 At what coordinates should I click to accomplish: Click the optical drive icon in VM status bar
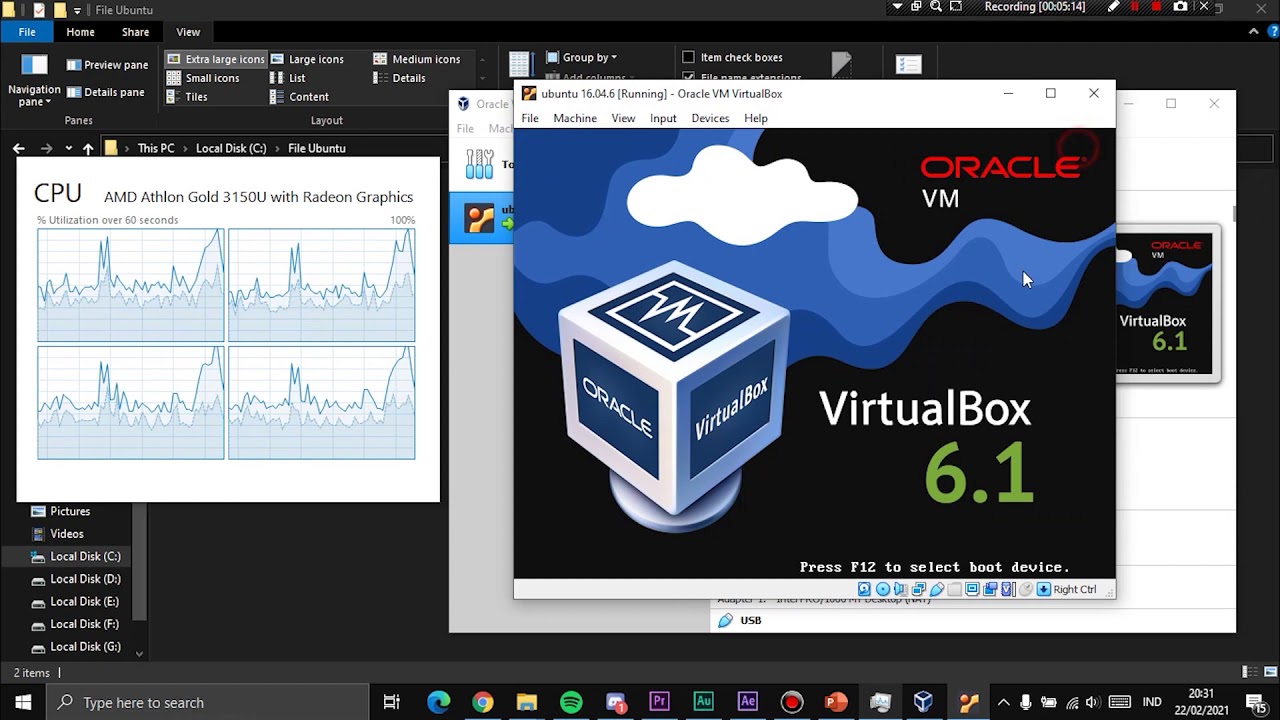(x=883, y=589)
